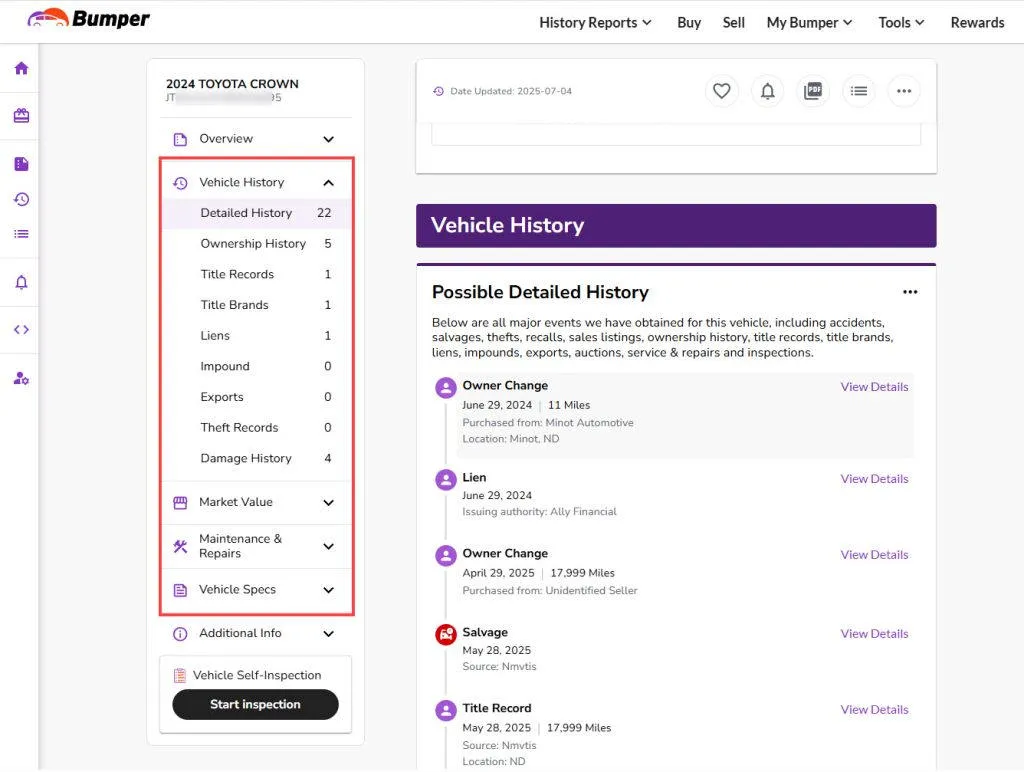Image resolution: width=1024 pixels, height=772 pixels.
Task: Open the reports document sidebar icon
Action: (x=22, y=164)
